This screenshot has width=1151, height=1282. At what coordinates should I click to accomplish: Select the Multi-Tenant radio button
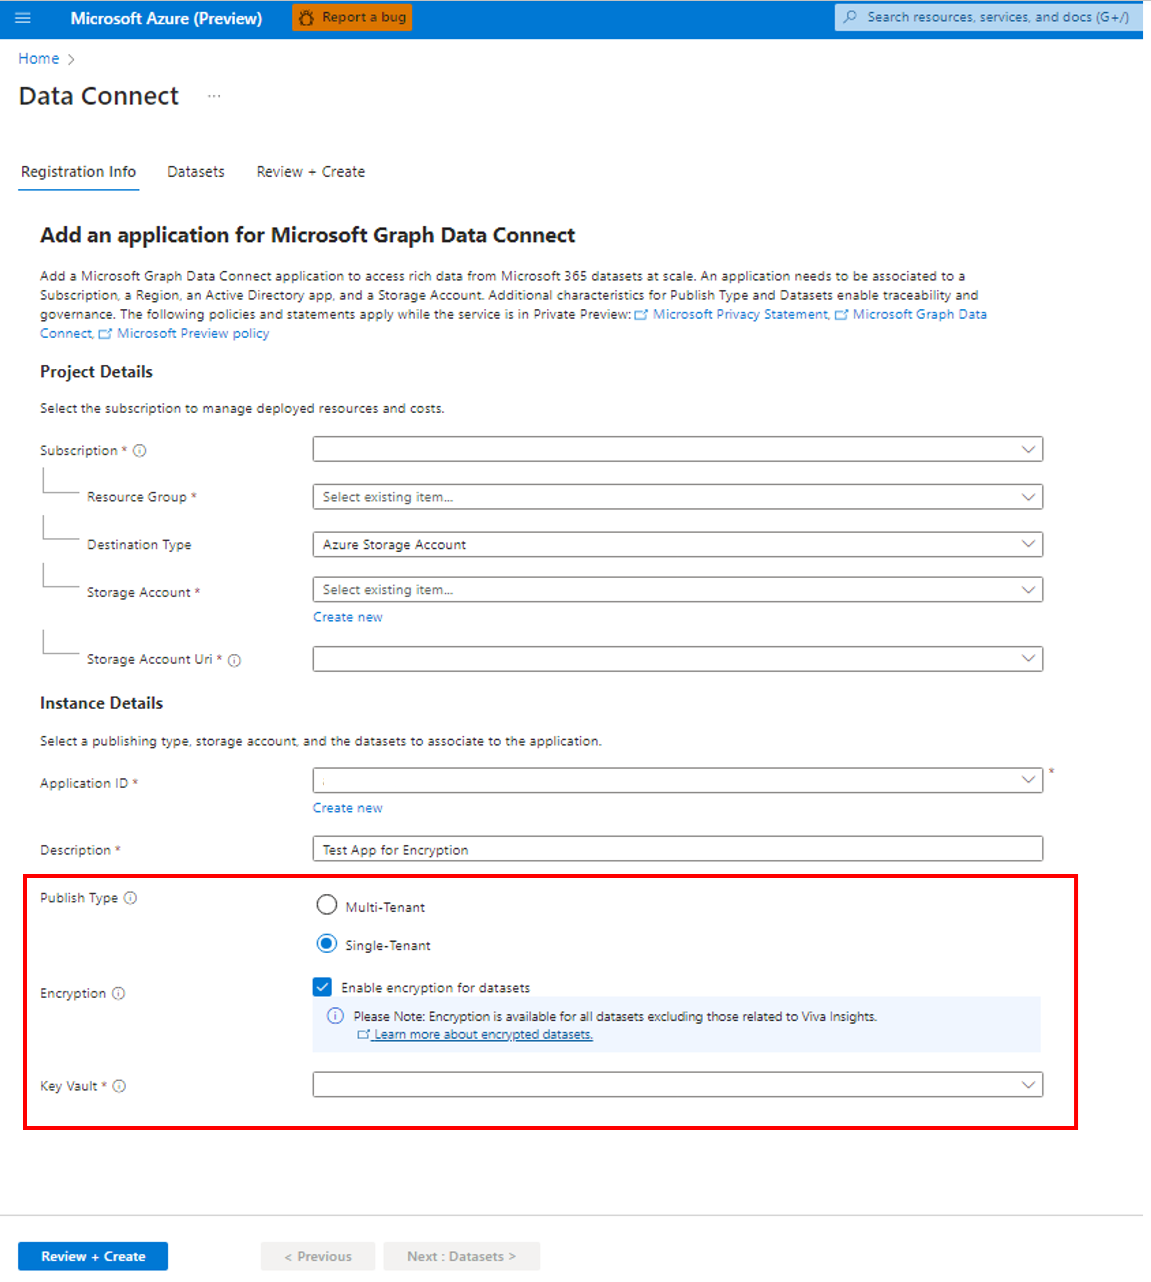tap(327, 904)
